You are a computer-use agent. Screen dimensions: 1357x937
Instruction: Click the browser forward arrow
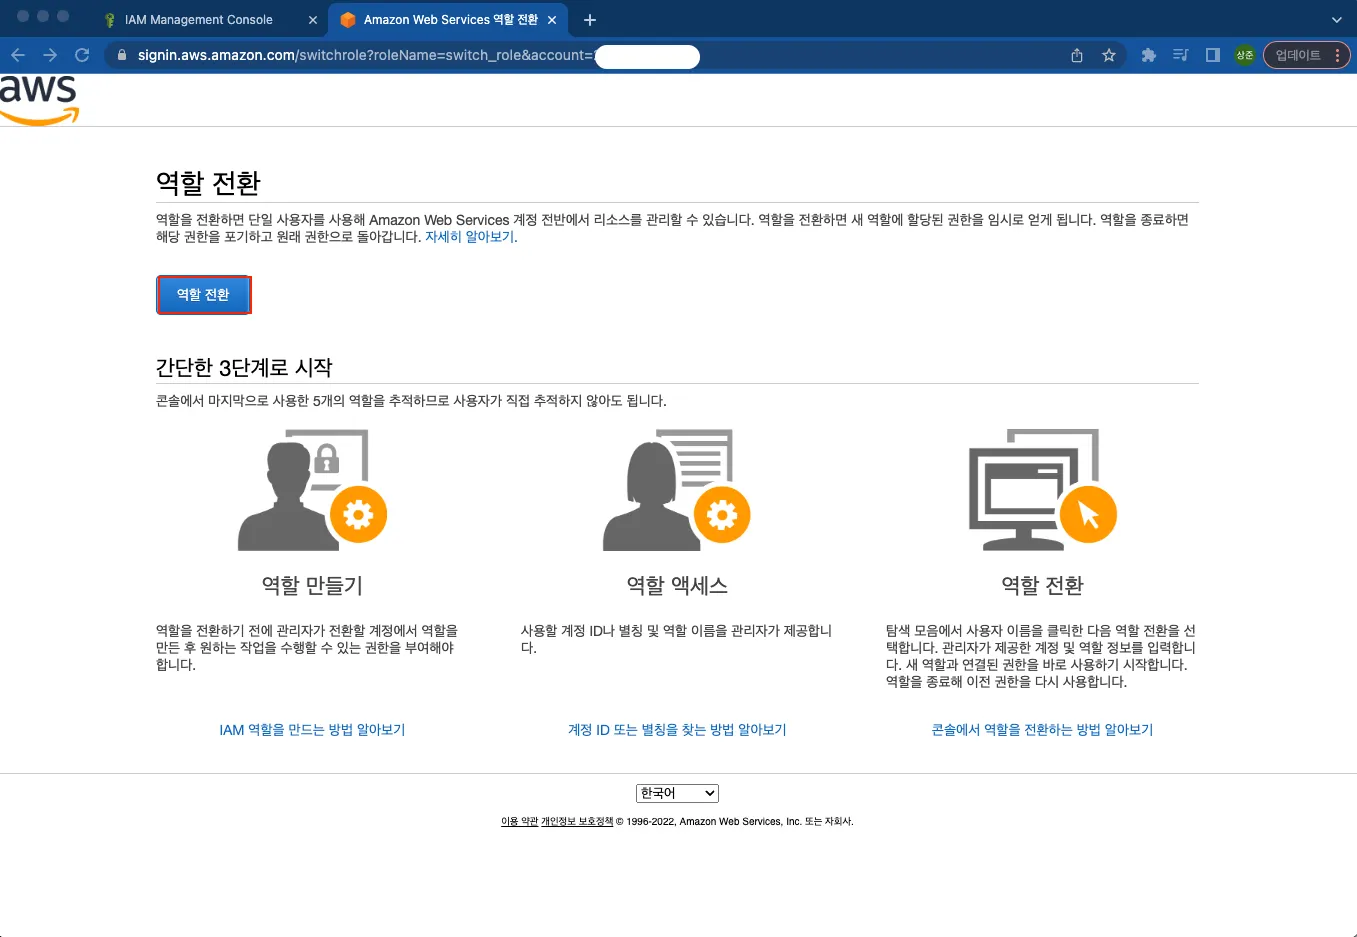pyautogui.click(x=50, y=55)
